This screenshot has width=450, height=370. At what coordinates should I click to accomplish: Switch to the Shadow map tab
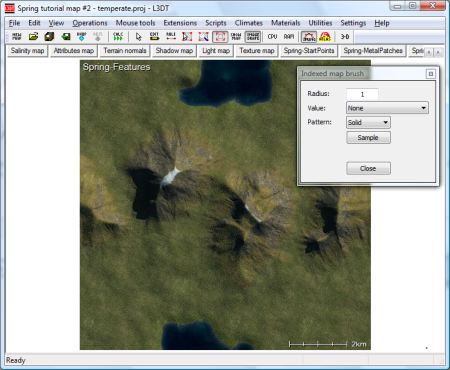tap(174, 51)
